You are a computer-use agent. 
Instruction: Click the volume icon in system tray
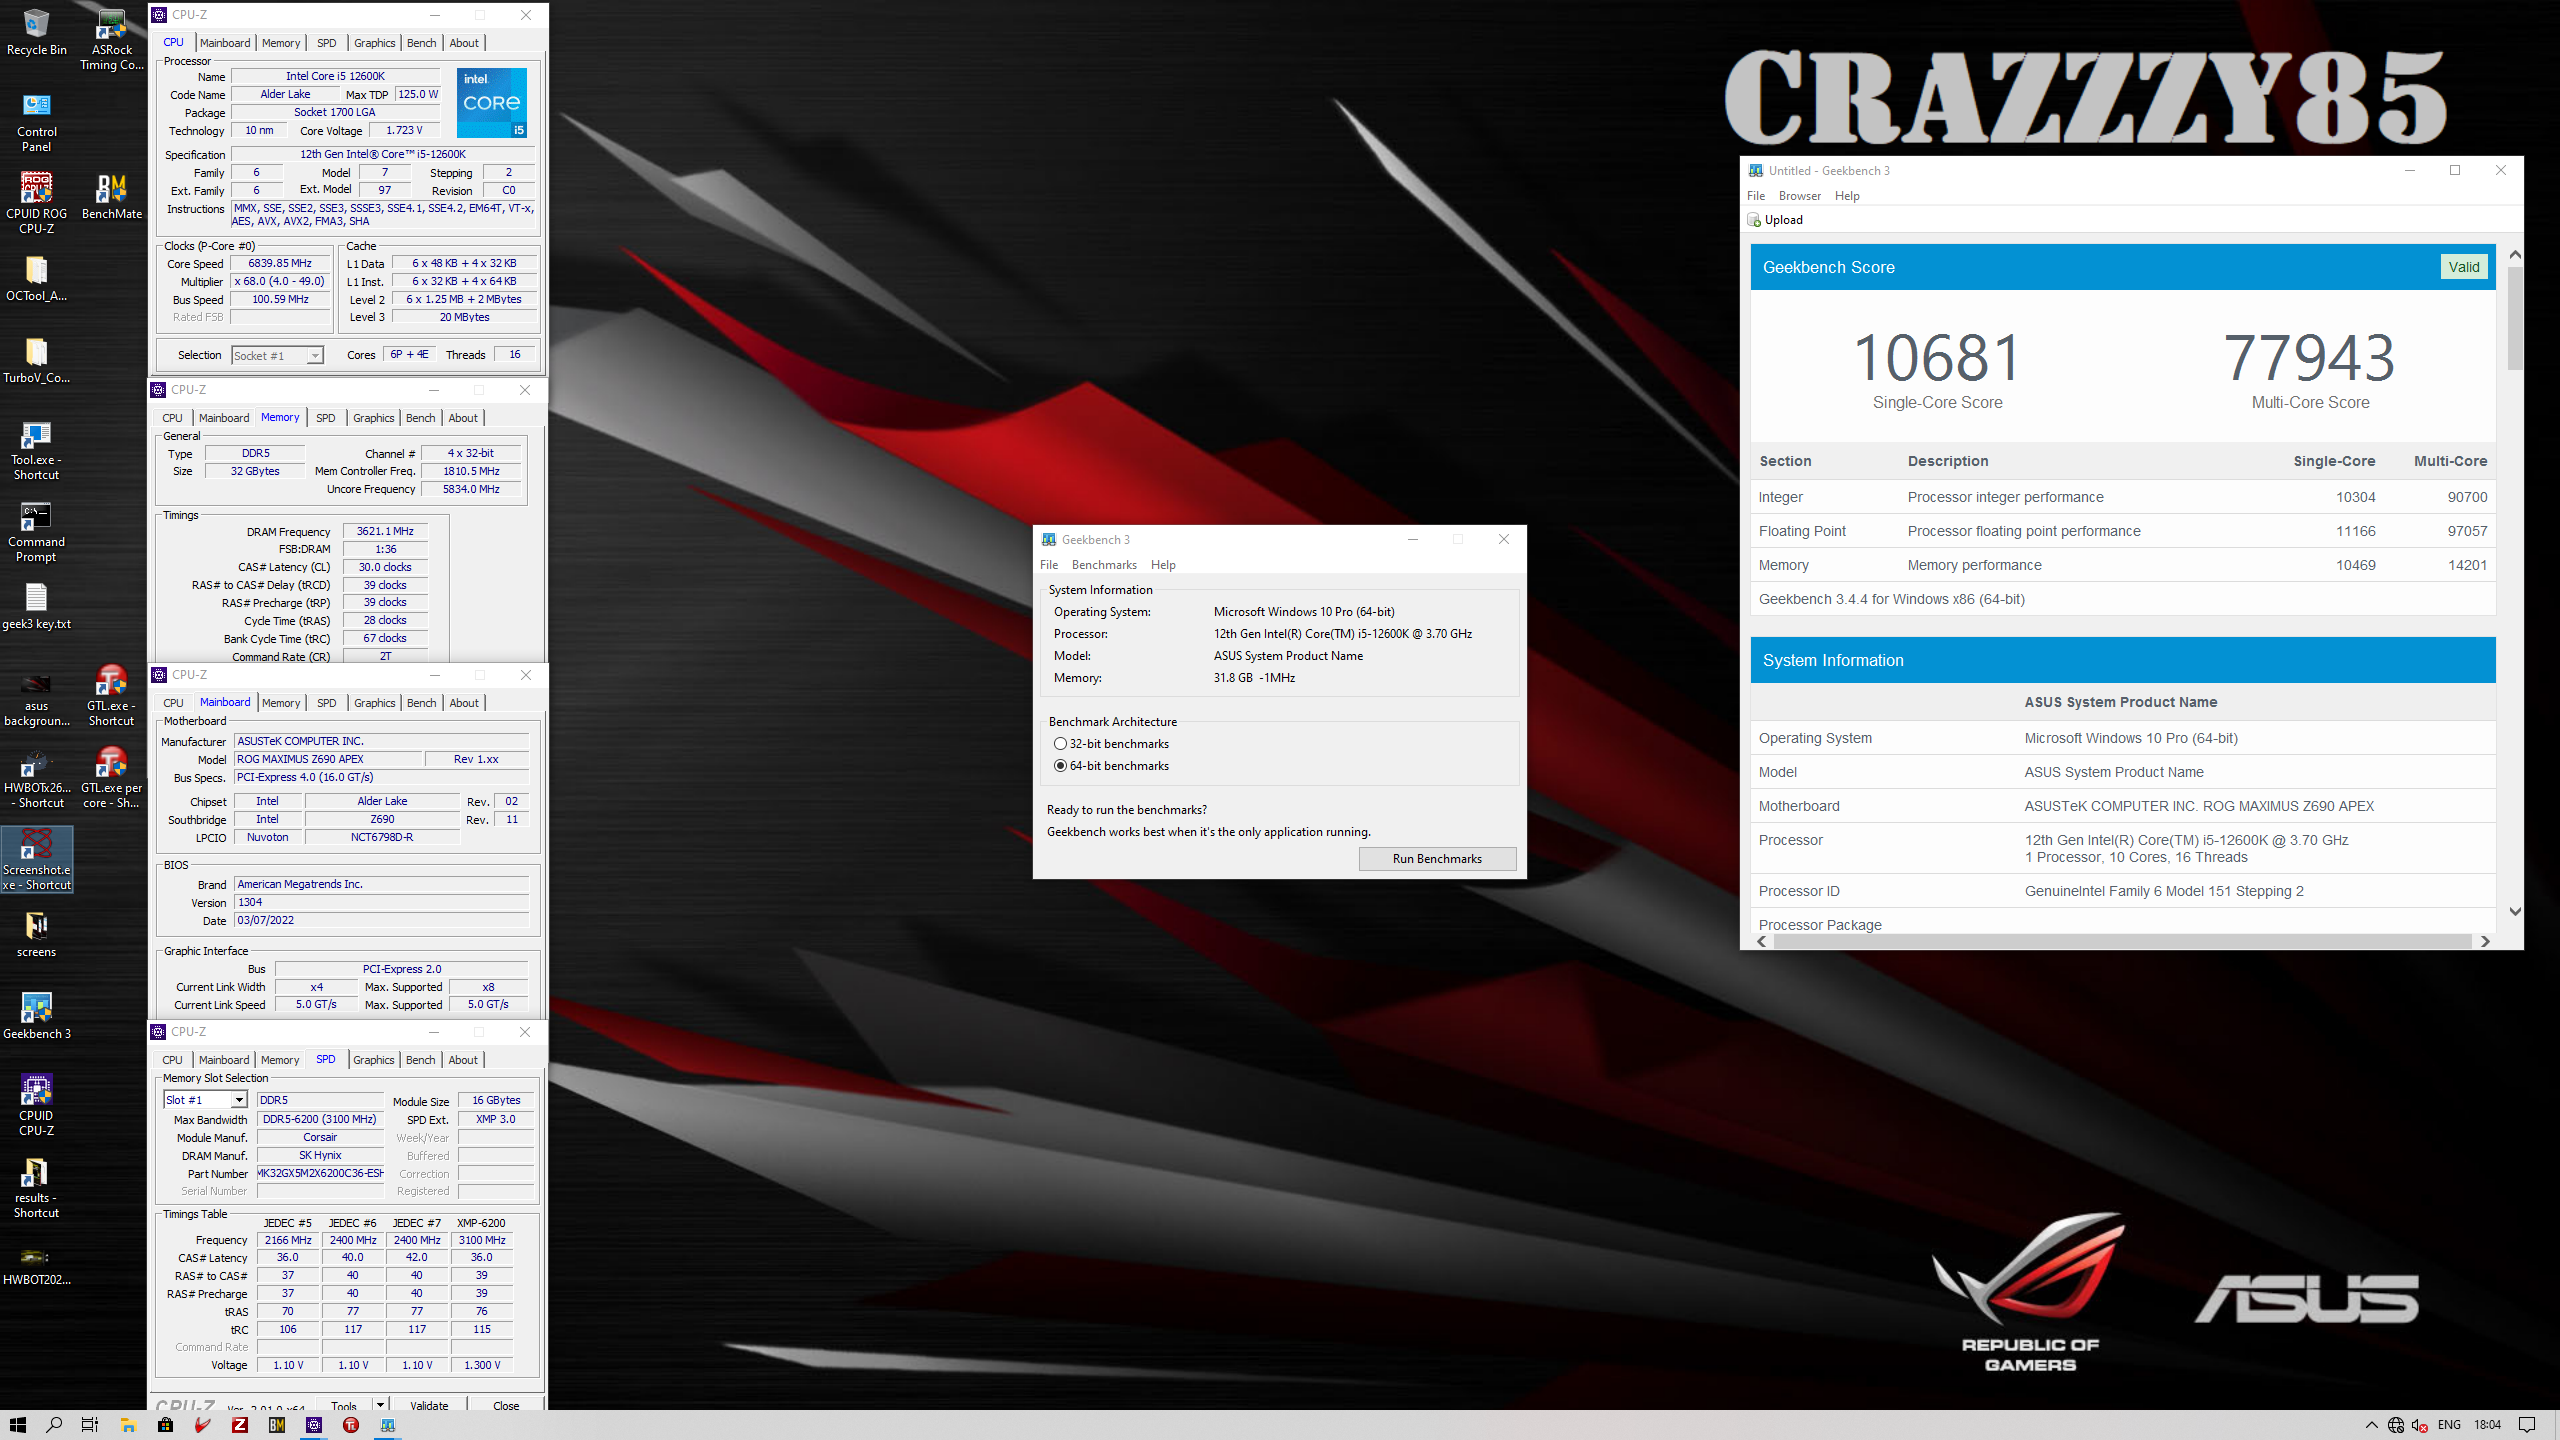[2419, 1425]
